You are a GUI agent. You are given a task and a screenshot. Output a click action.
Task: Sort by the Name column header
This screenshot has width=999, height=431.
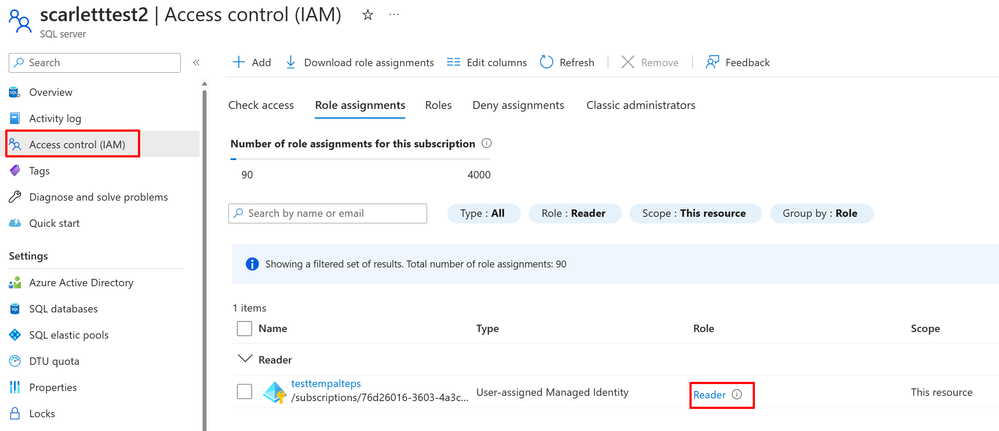tap(273, 329)
